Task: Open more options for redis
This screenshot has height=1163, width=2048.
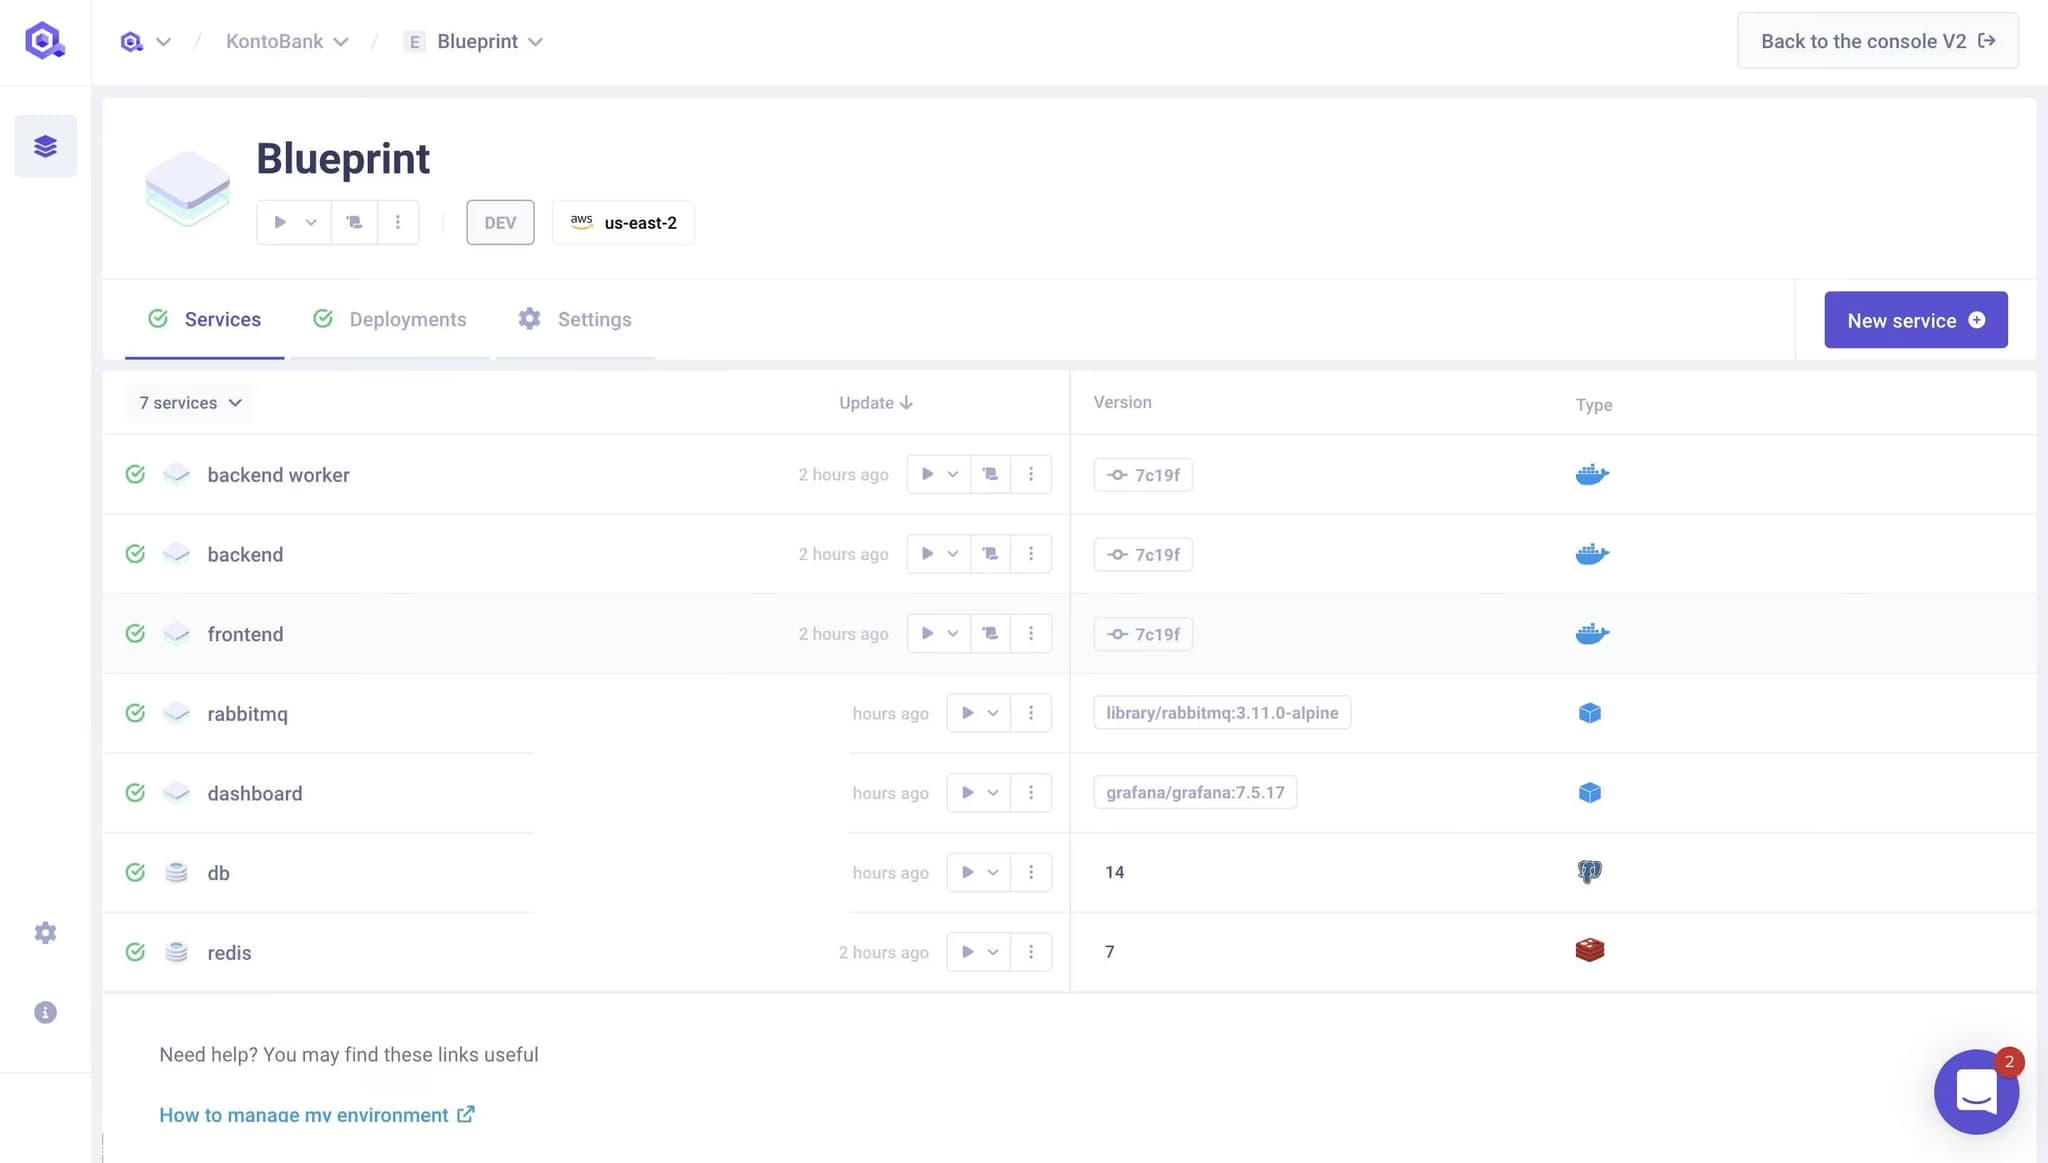Action: [x=1031, y=952]
